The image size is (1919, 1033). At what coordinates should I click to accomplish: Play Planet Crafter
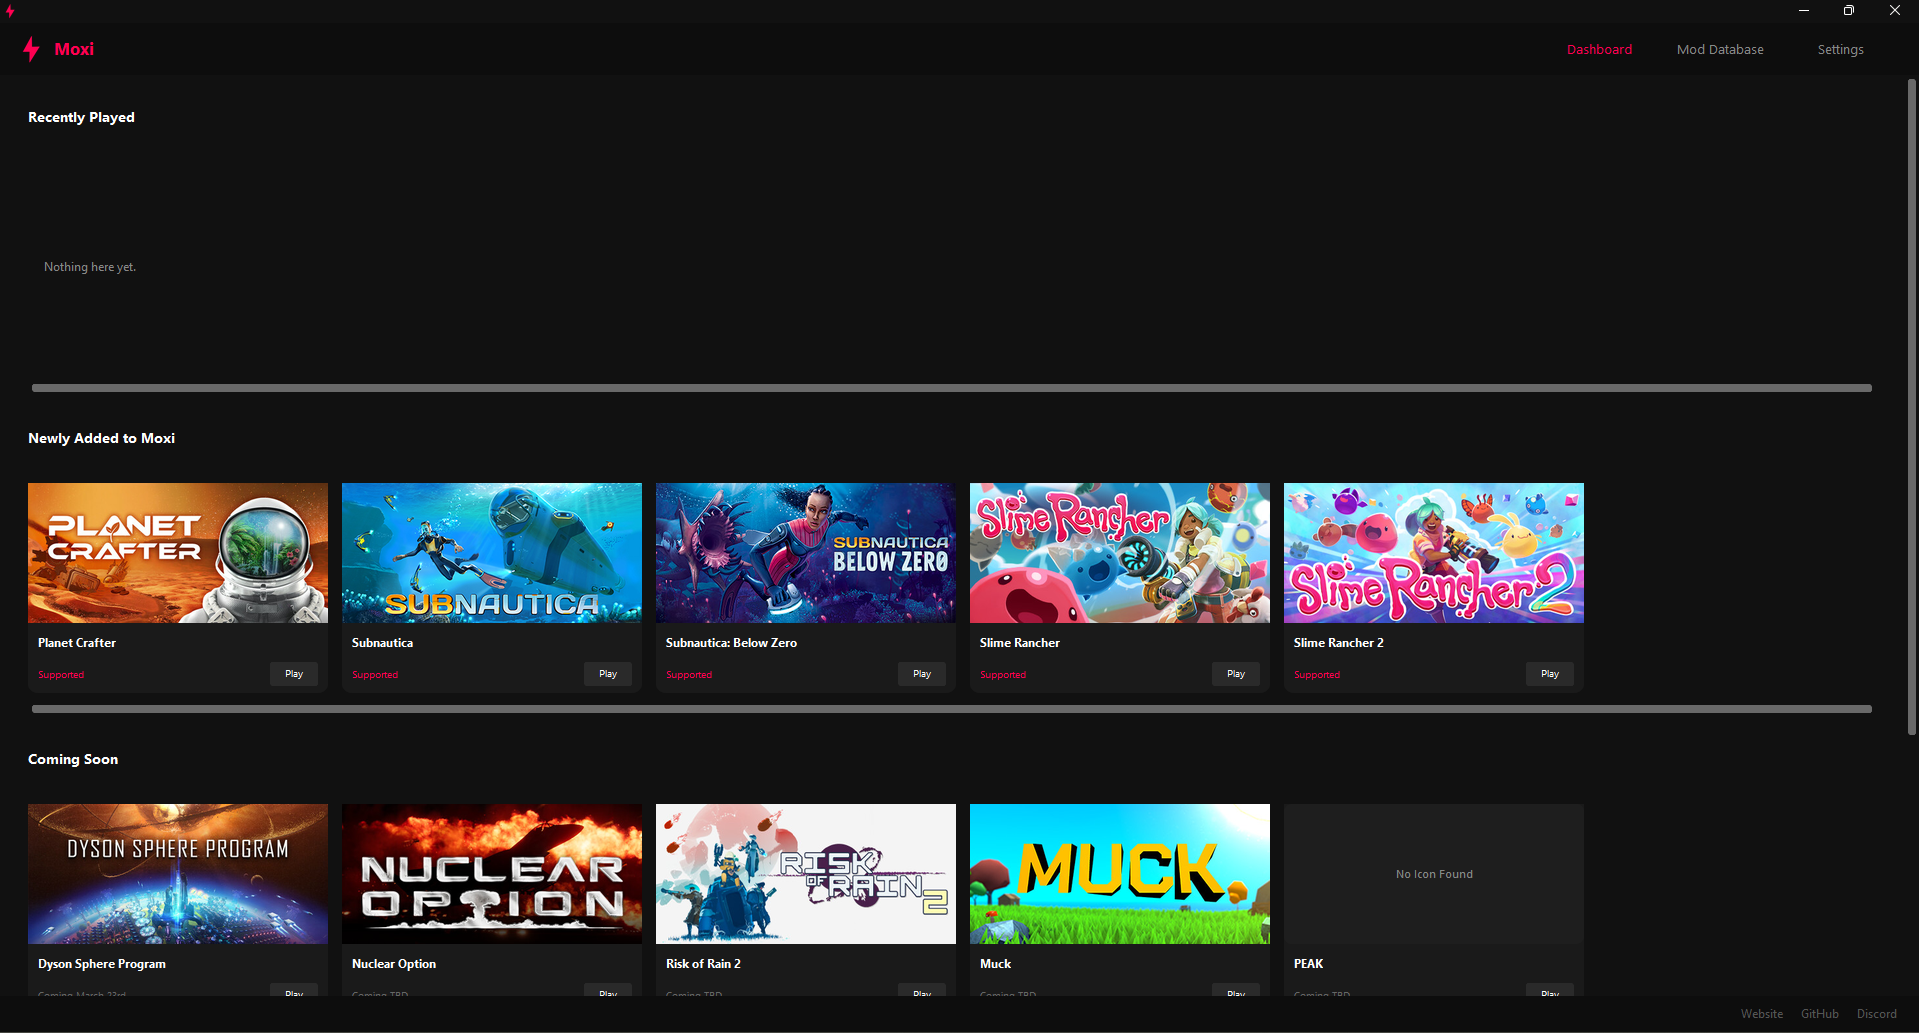(x=294, y=674)
